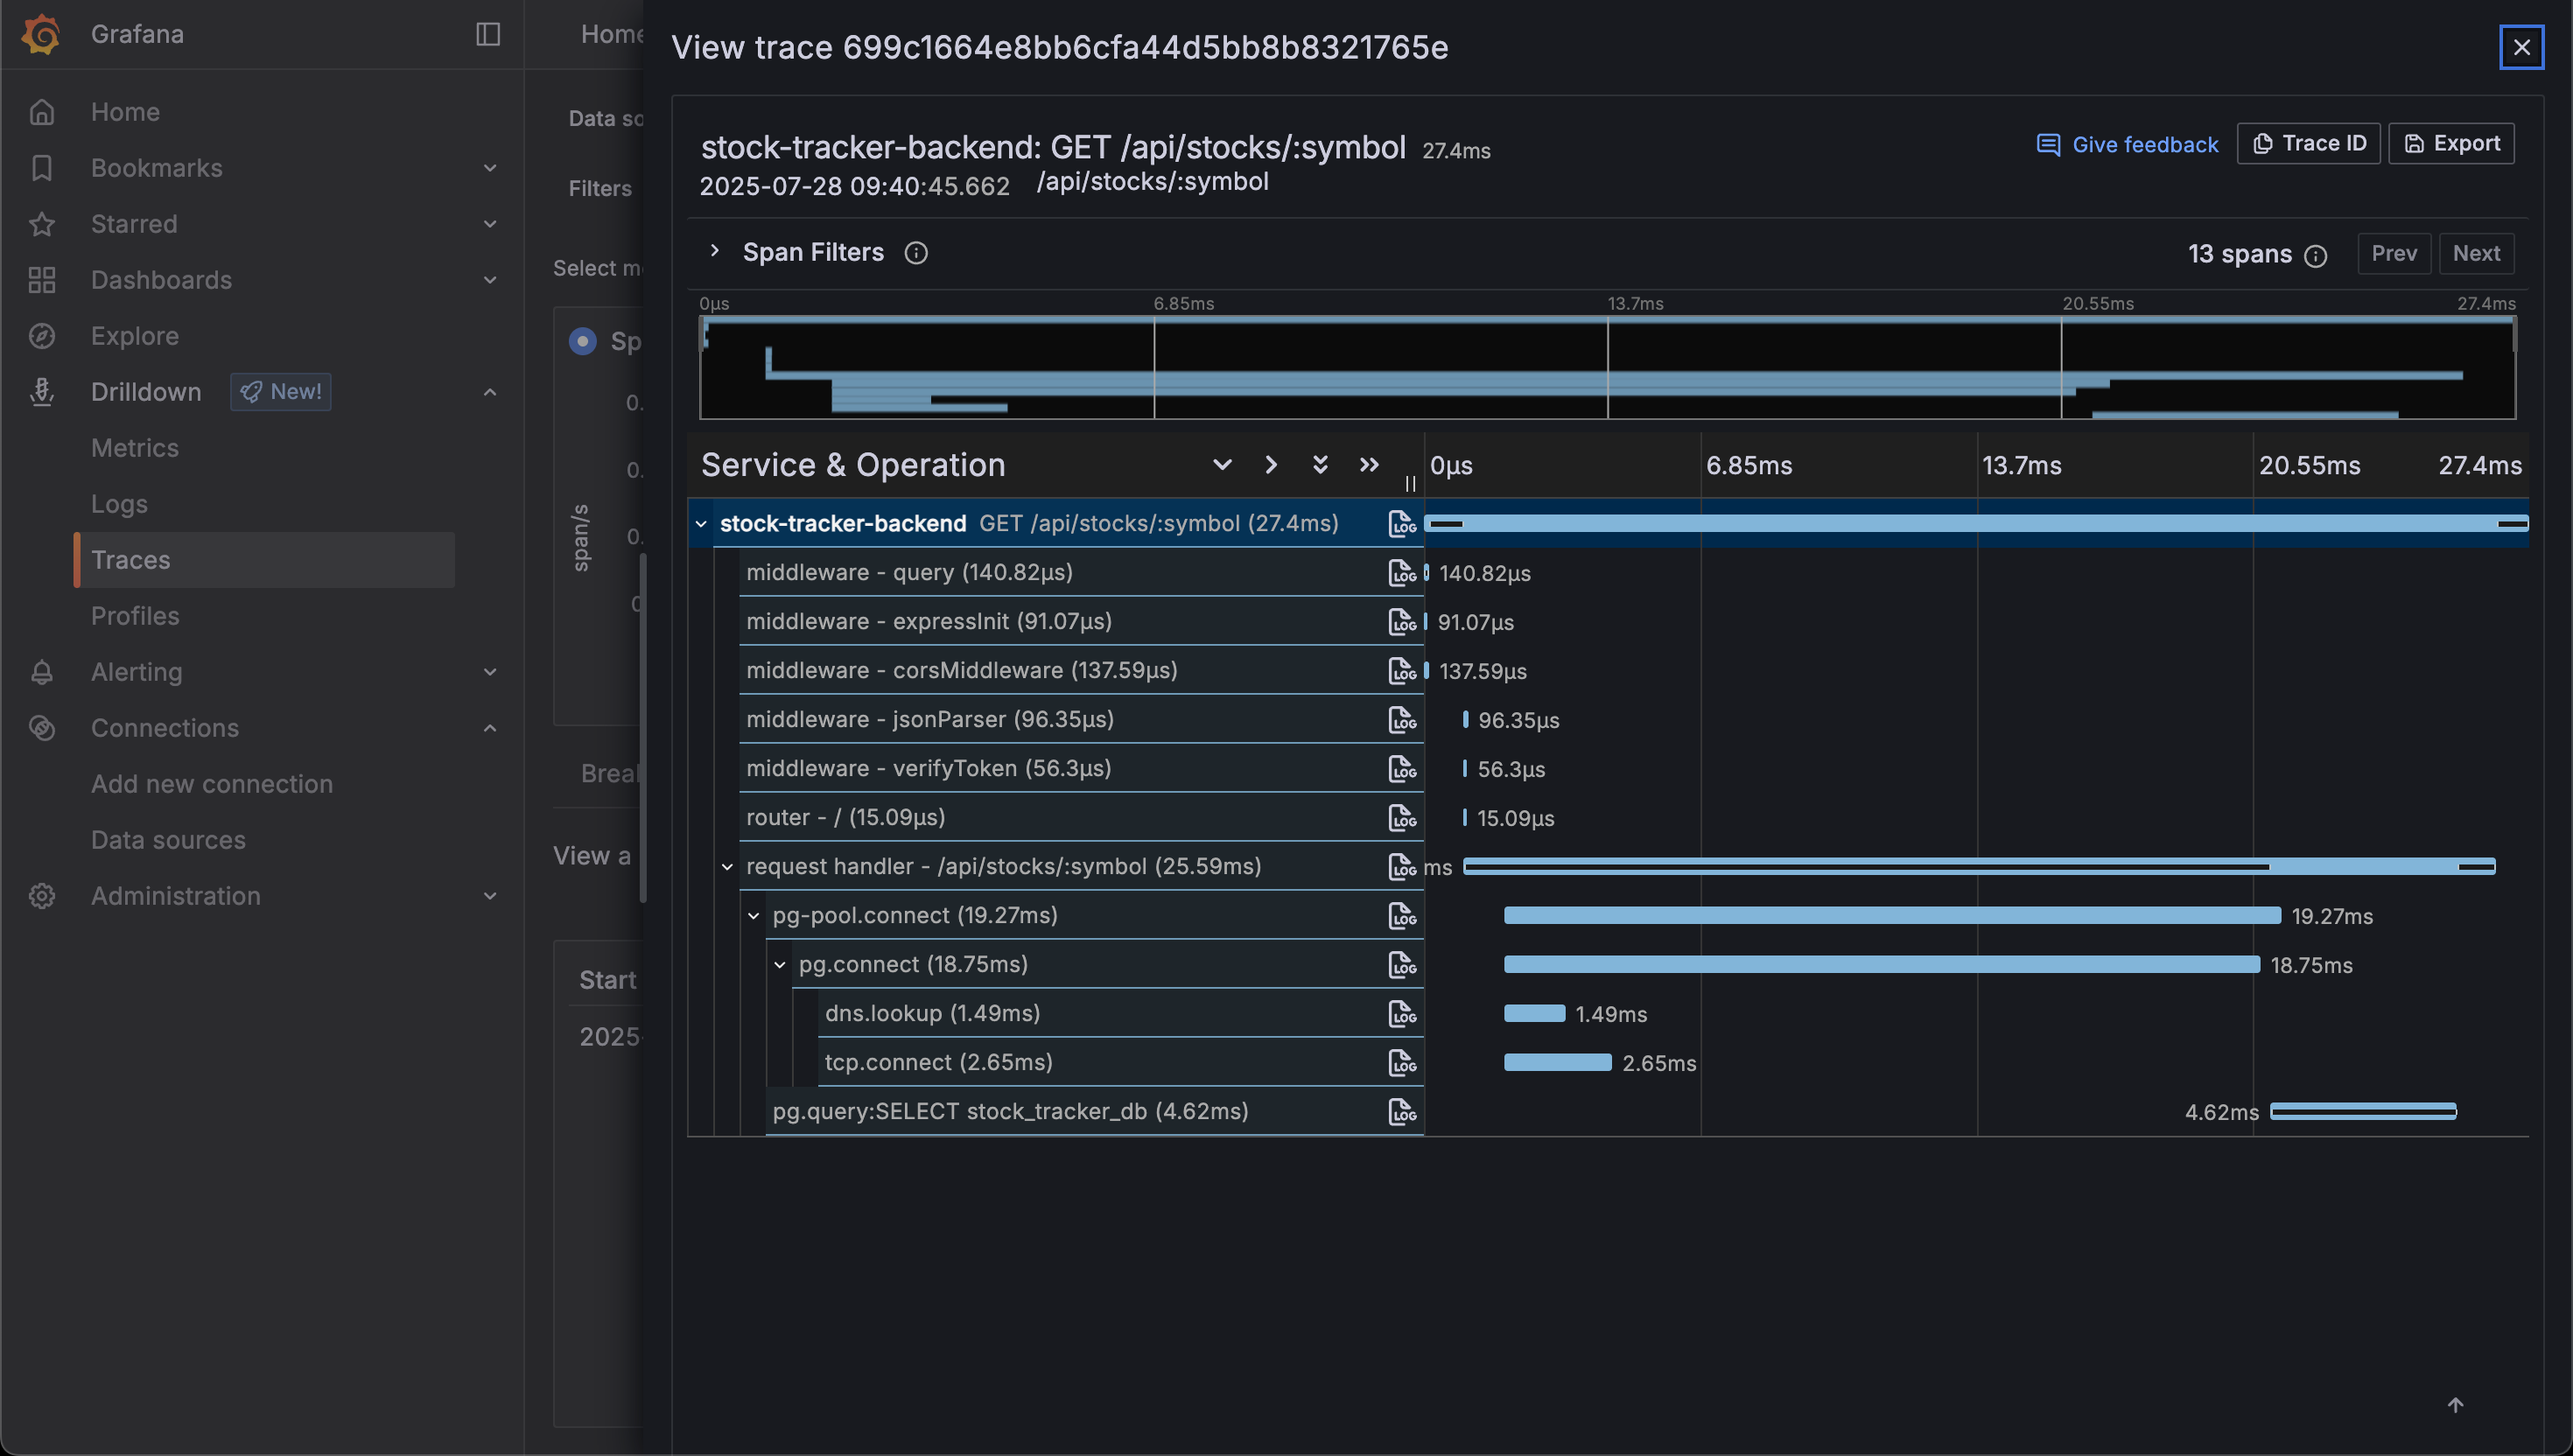The width and height of the screenshot is (2573, 1456).
Task: Select the router - / span row
Action: [1080, 817]
